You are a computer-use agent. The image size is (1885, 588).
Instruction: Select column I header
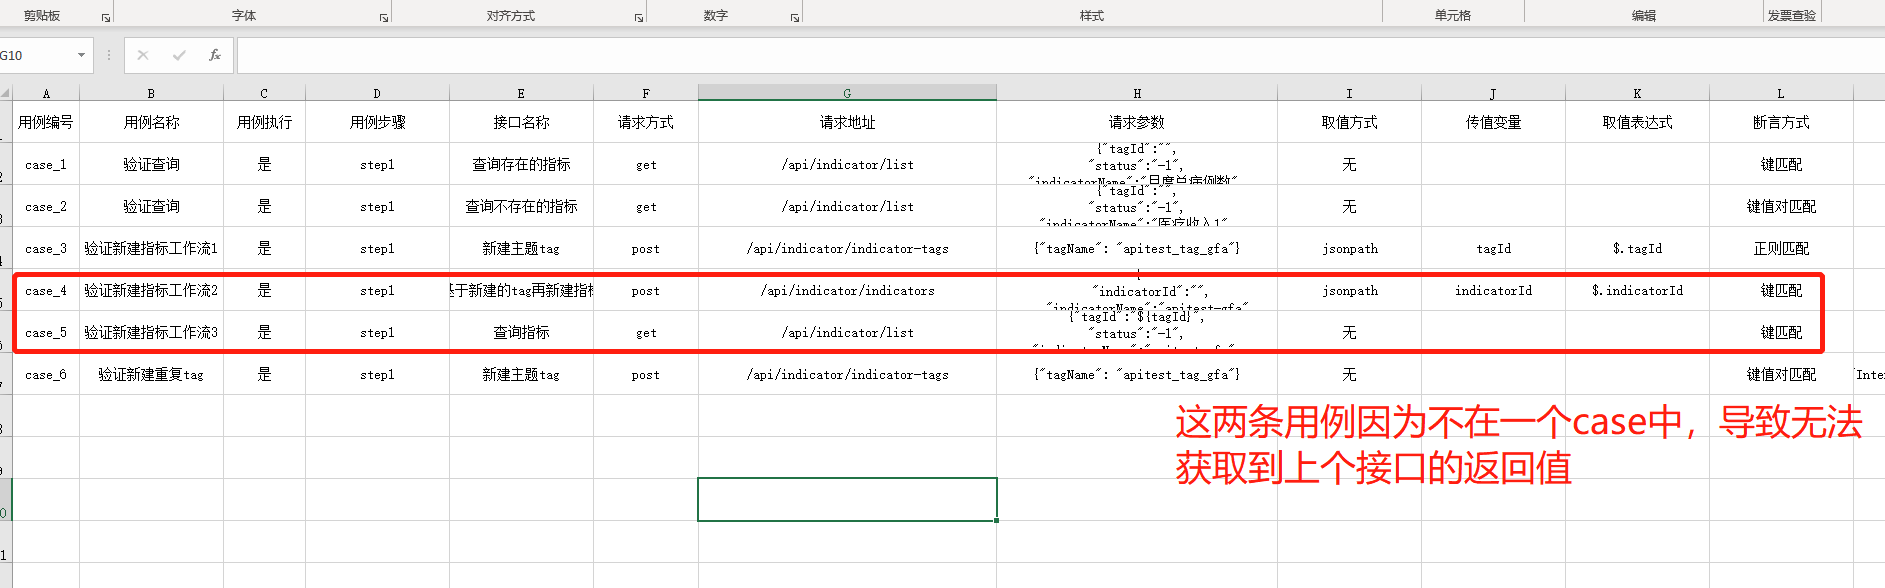click(x=1349, y=93)
